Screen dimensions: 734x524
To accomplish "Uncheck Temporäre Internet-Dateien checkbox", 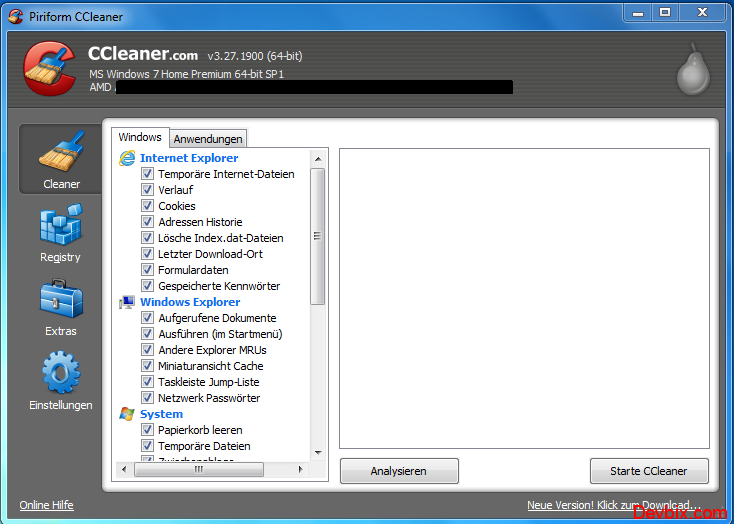I will click(147, 174).
